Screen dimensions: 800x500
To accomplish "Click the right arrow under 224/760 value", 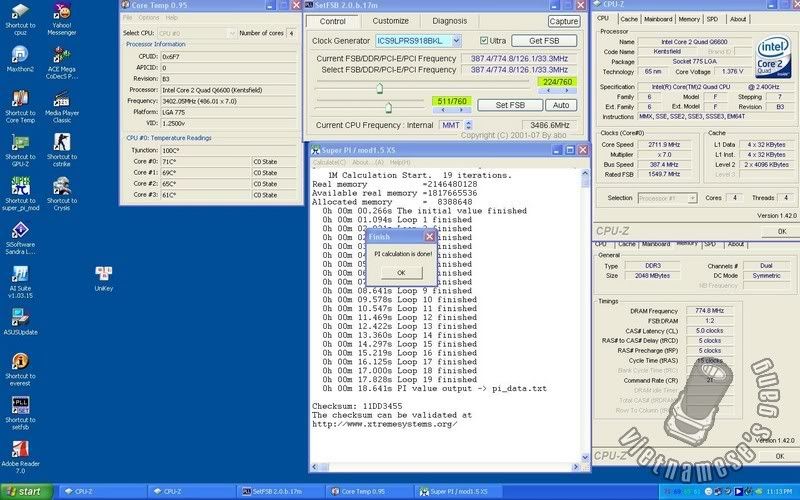I will 567,90.
